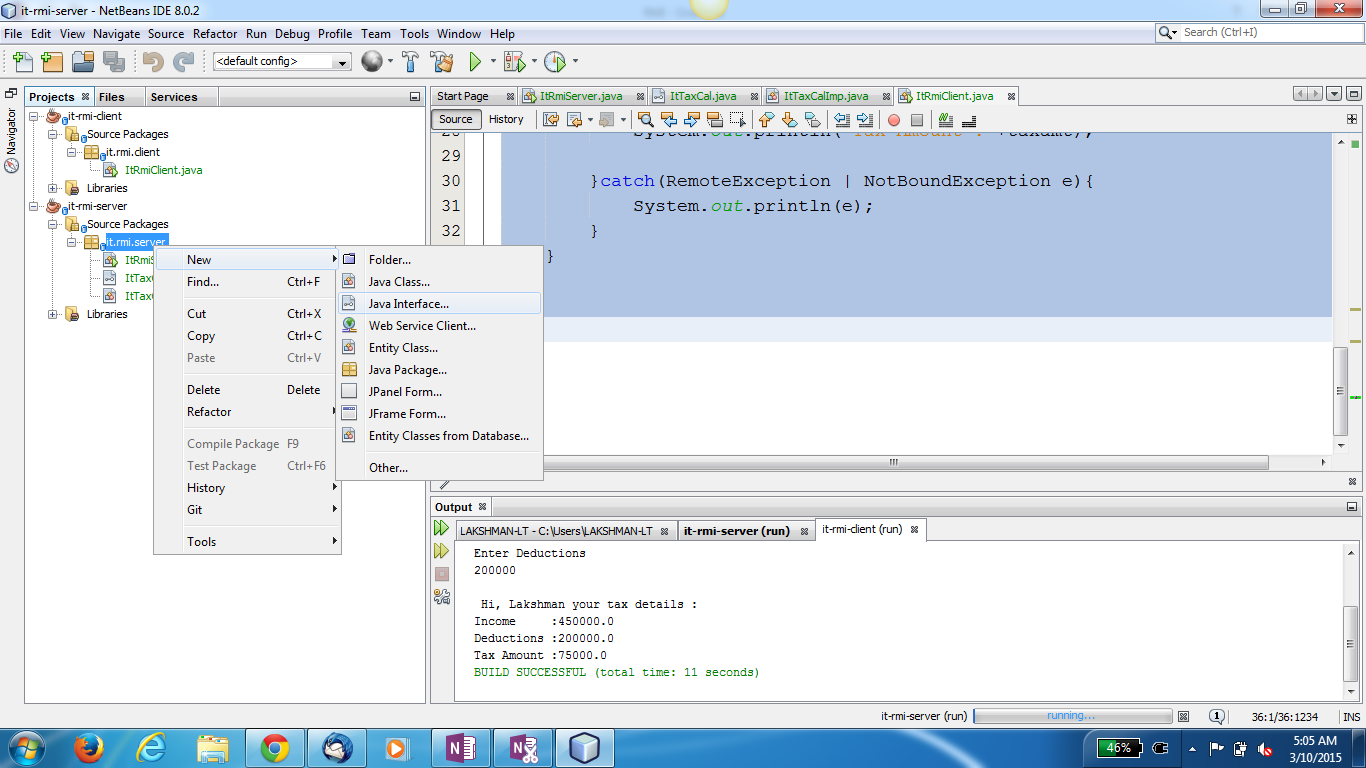
Task: Open Google Chrome from the Windows taskbar
Action: 274,747
